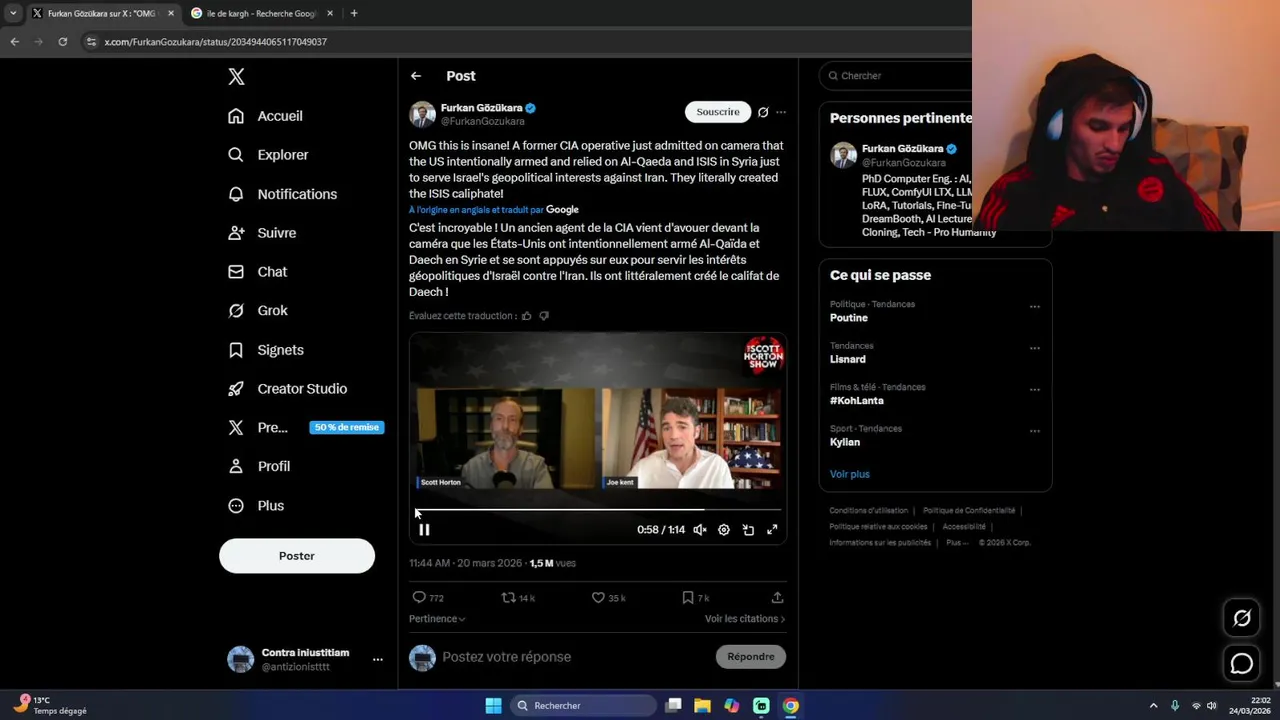The height and width of the screenshot is (720, 1280).
Task: Open Accueil home page
Action: pos(265,116)
